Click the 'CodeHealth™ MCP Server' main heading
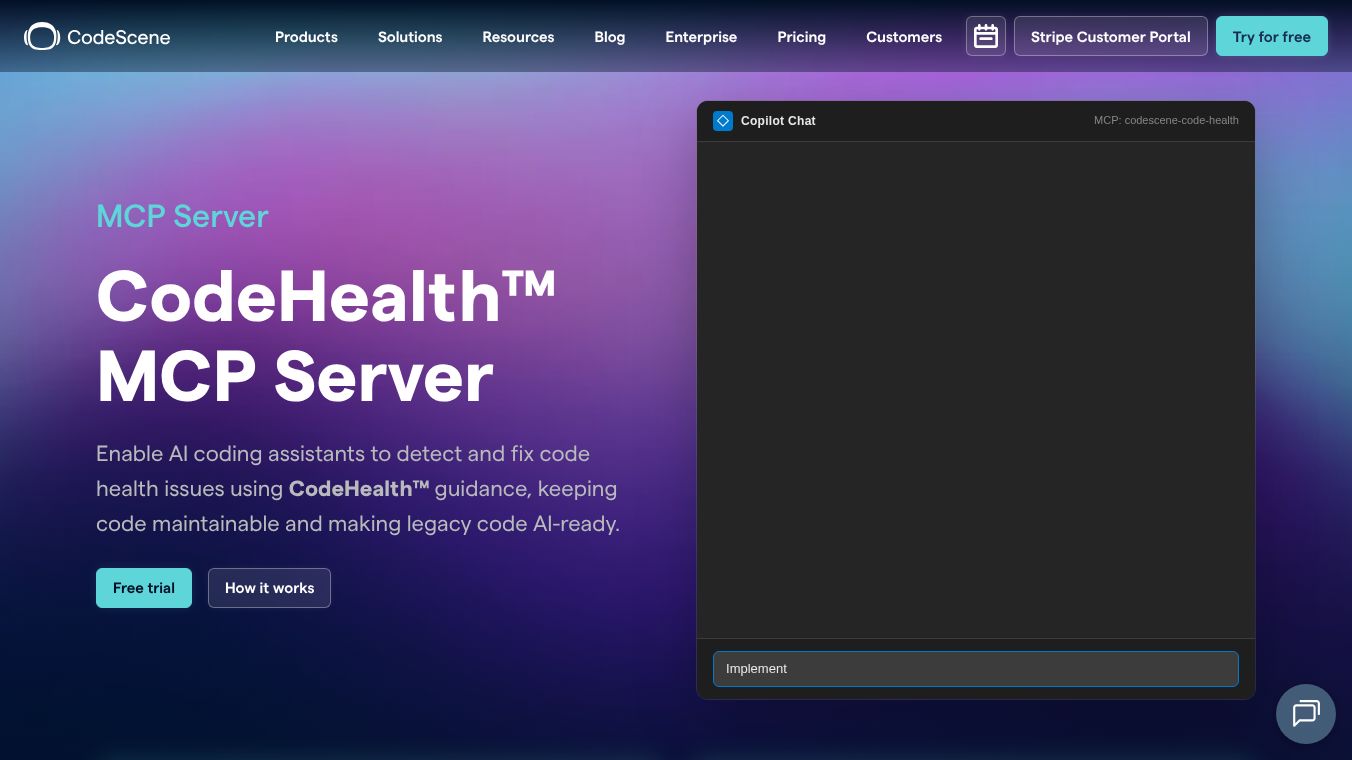 point(326,336)
